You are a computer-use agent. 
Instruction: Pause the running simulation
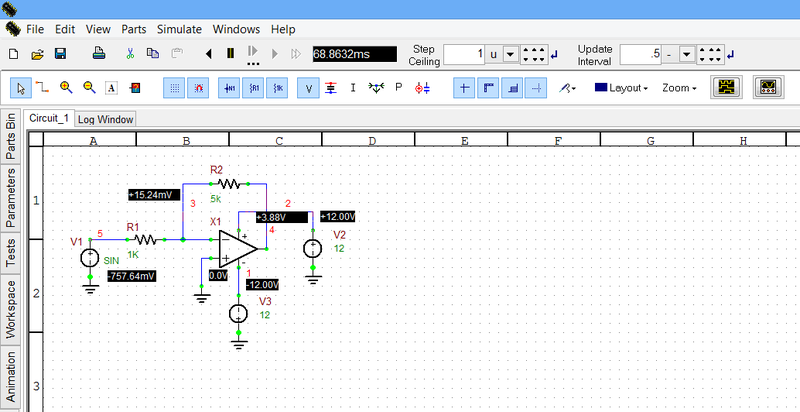tap(230, 53)
